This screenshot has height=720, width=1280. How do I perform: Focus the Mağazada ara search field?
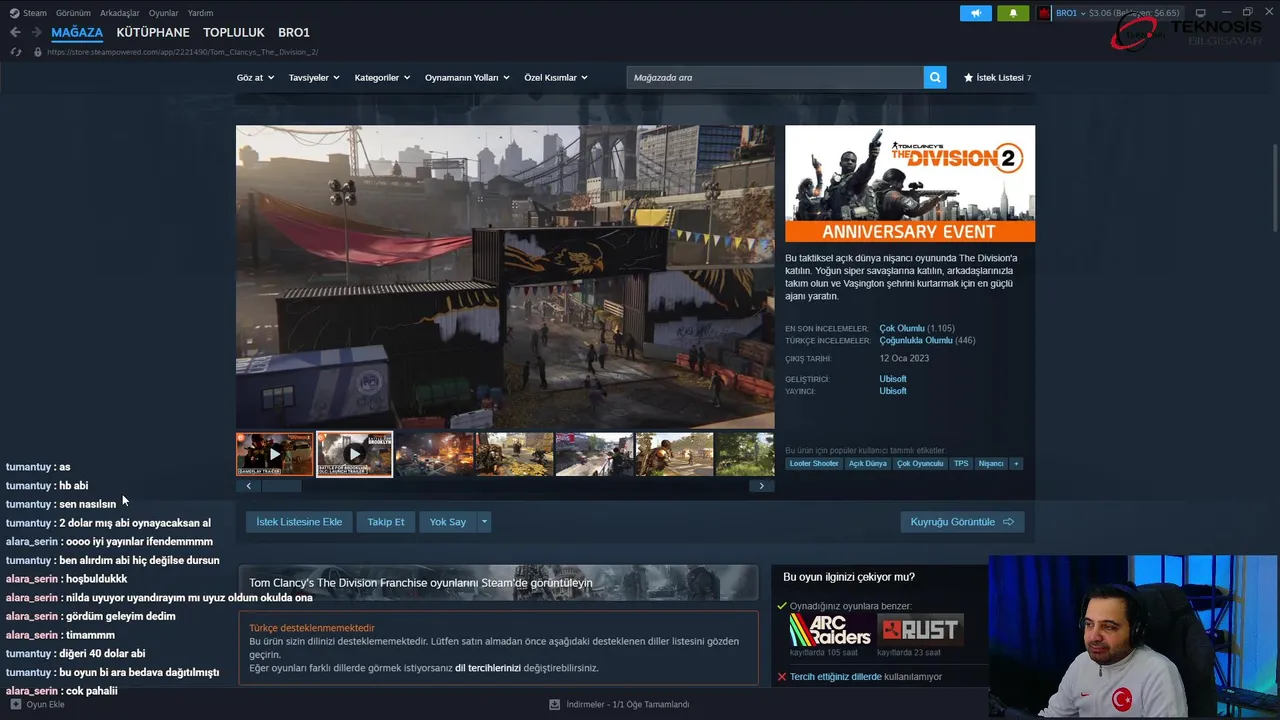point(775,77)
